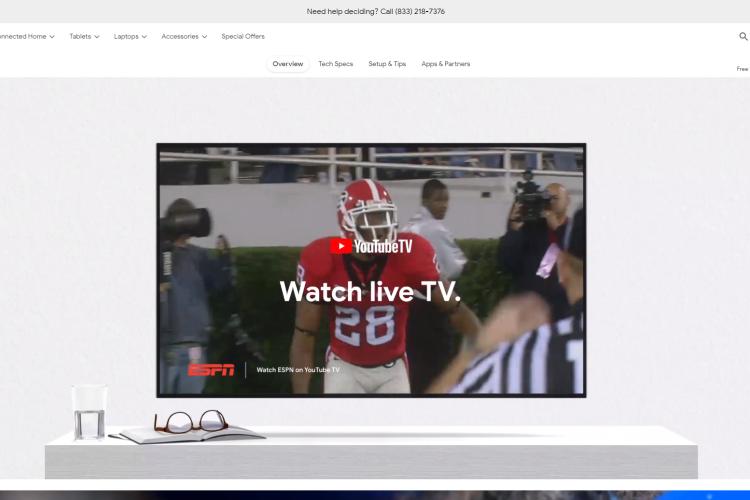Screen dimensions: 750x500
Task: Open the Tablets dropdown
Action: click(84, 36)
